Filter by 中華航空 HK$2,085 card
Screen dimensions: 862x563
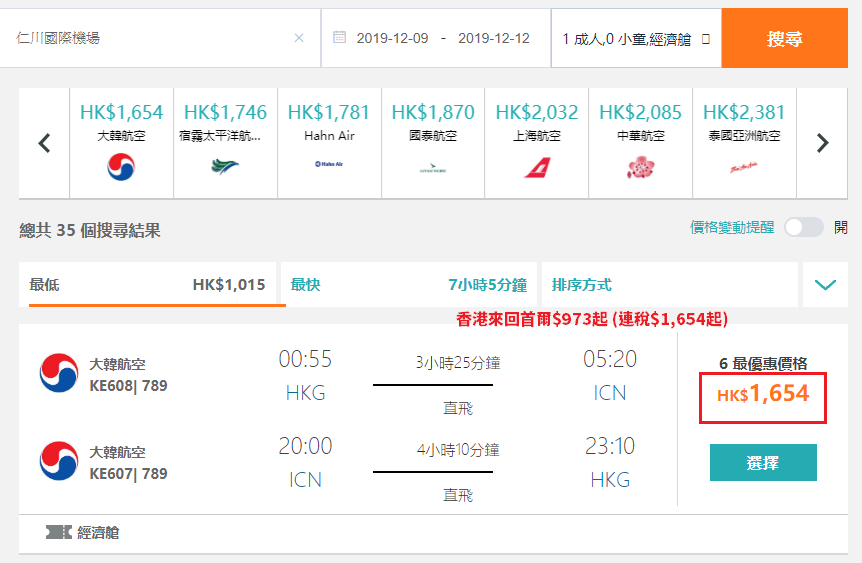pyautogui.click(x=640, y=143)
